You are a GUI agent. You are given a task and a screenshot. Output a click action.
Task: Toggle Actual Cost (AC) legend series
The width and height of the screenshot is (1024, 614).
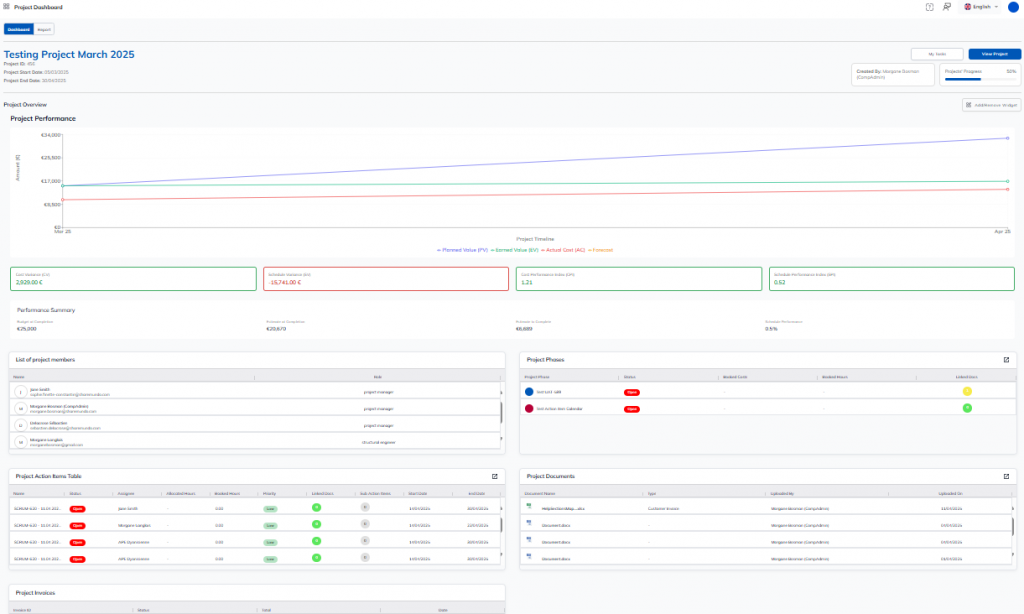[x=564, y=249]
